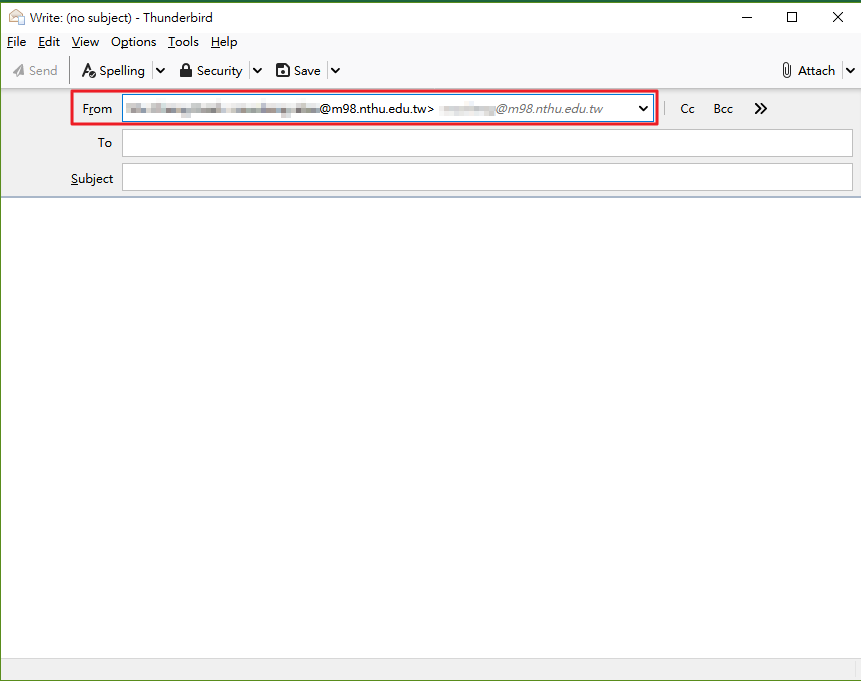Add a Cc field
Screen dimensions: 861x681
point(687,108)
